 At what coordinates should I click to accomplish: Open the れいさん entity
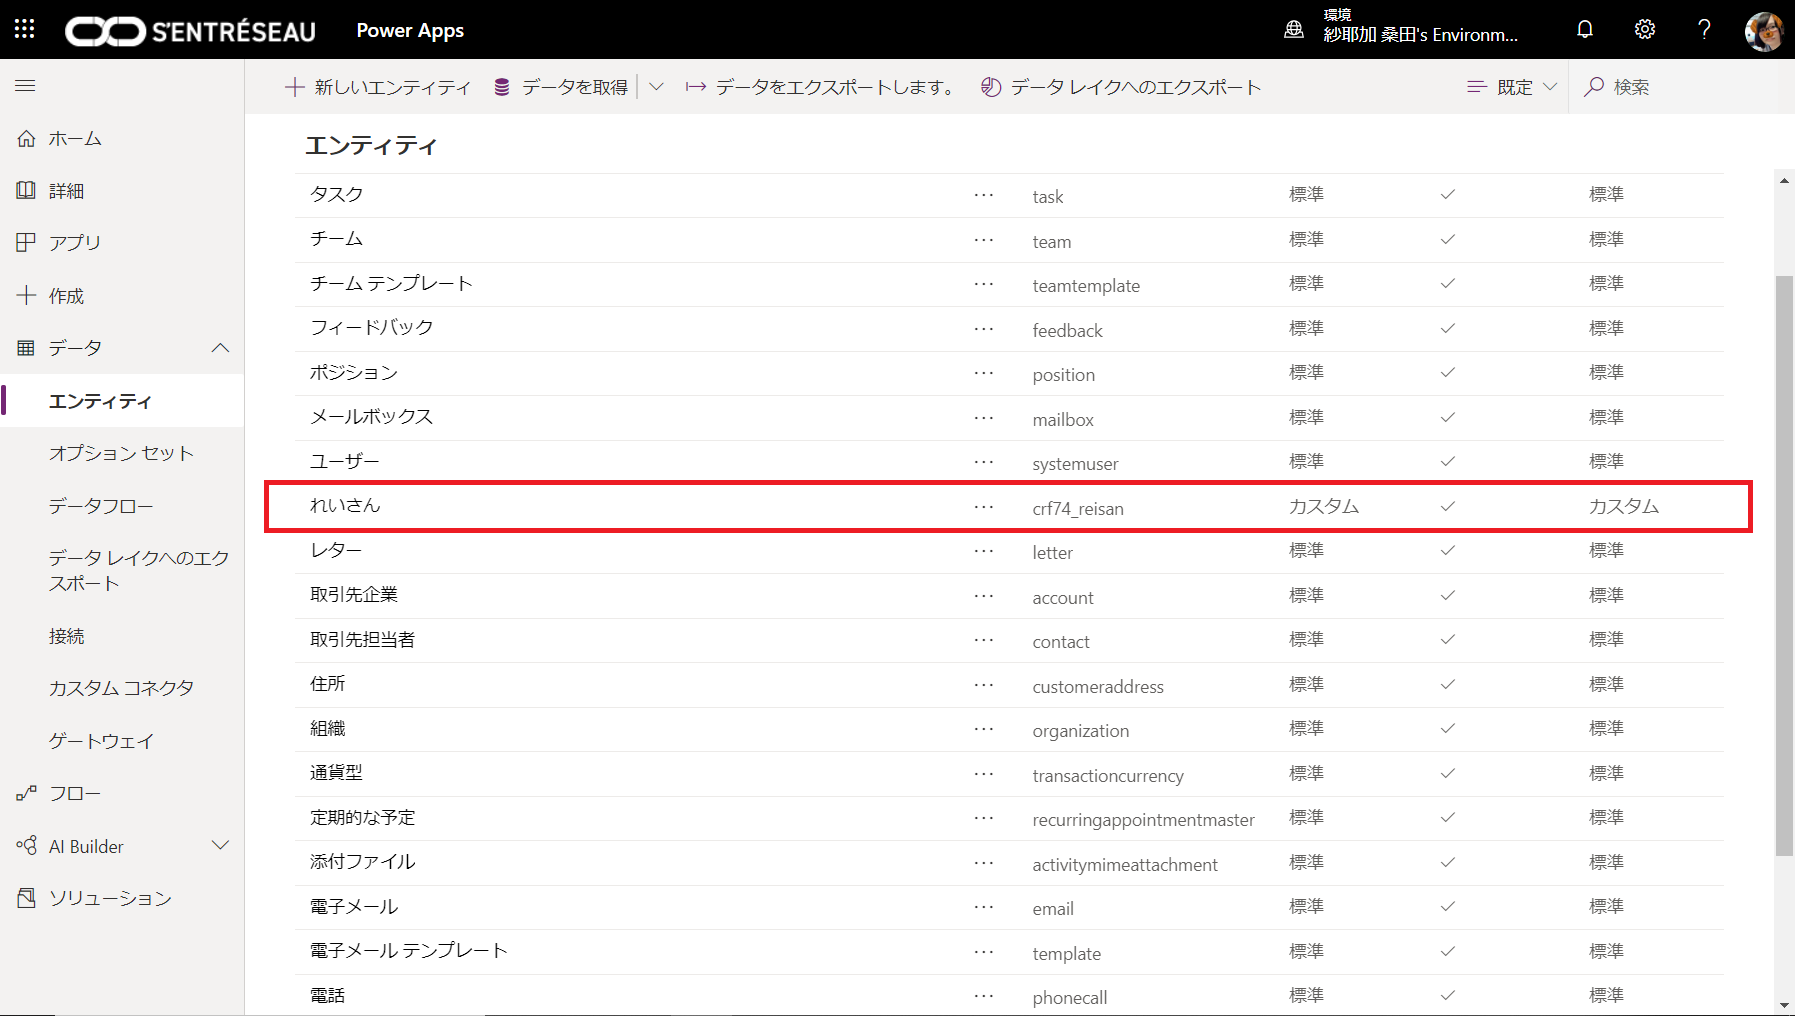345,506
